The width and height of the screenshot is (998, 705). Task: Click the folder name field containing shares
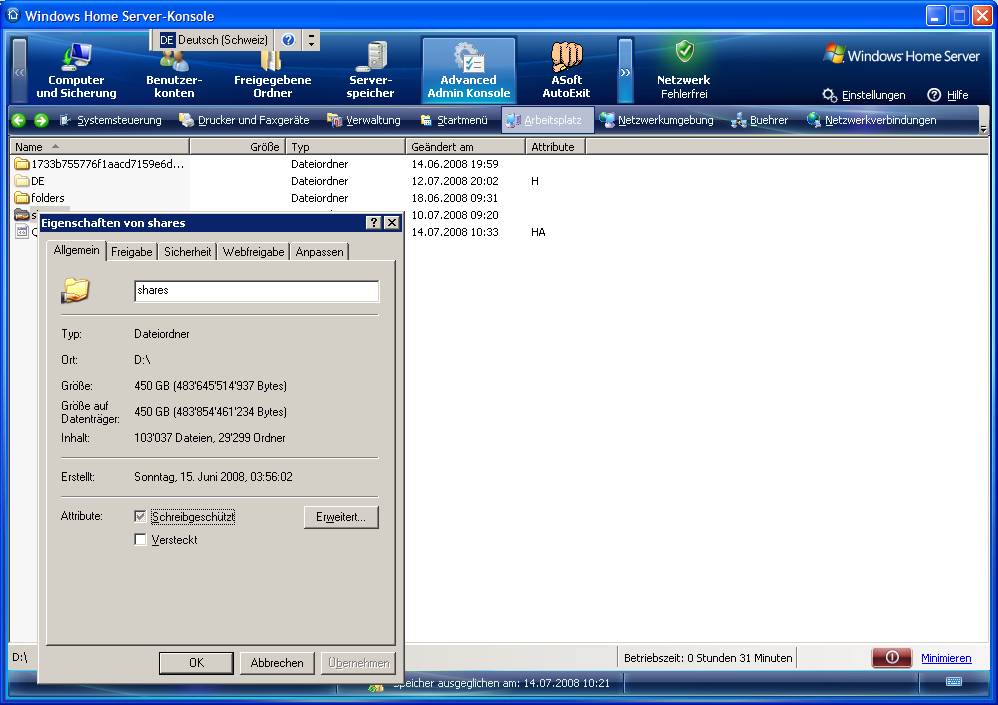pyautogui.click(x=257, y=291)
